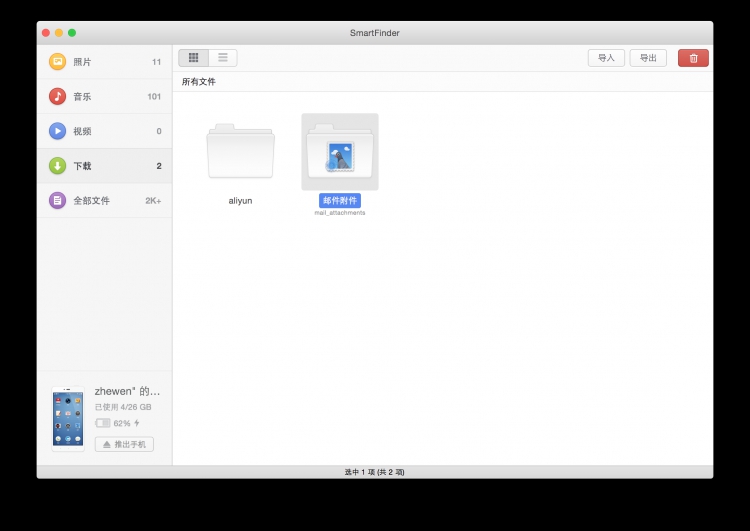
Task: Select the mail_attachments folder thumbnail
Action: pos(340,151)
